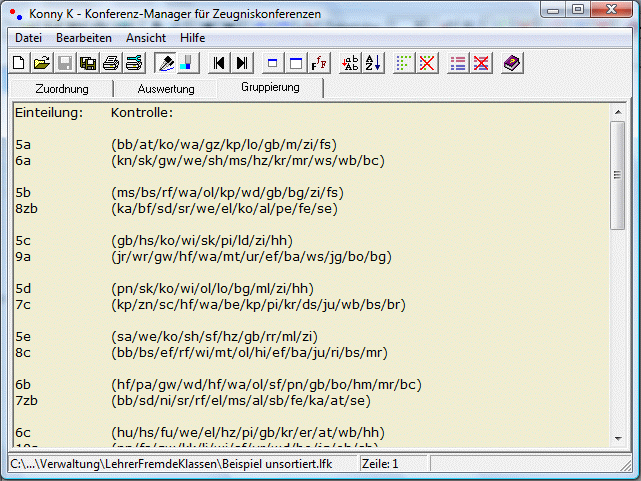Select the Gruppierung tab

tap(269, 87)
